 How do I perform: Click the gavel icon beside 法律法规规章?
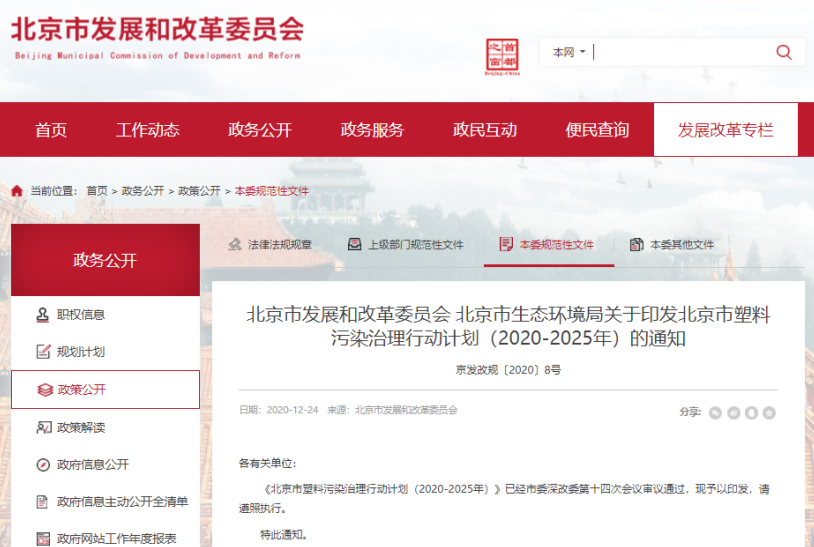pos(235,244)
